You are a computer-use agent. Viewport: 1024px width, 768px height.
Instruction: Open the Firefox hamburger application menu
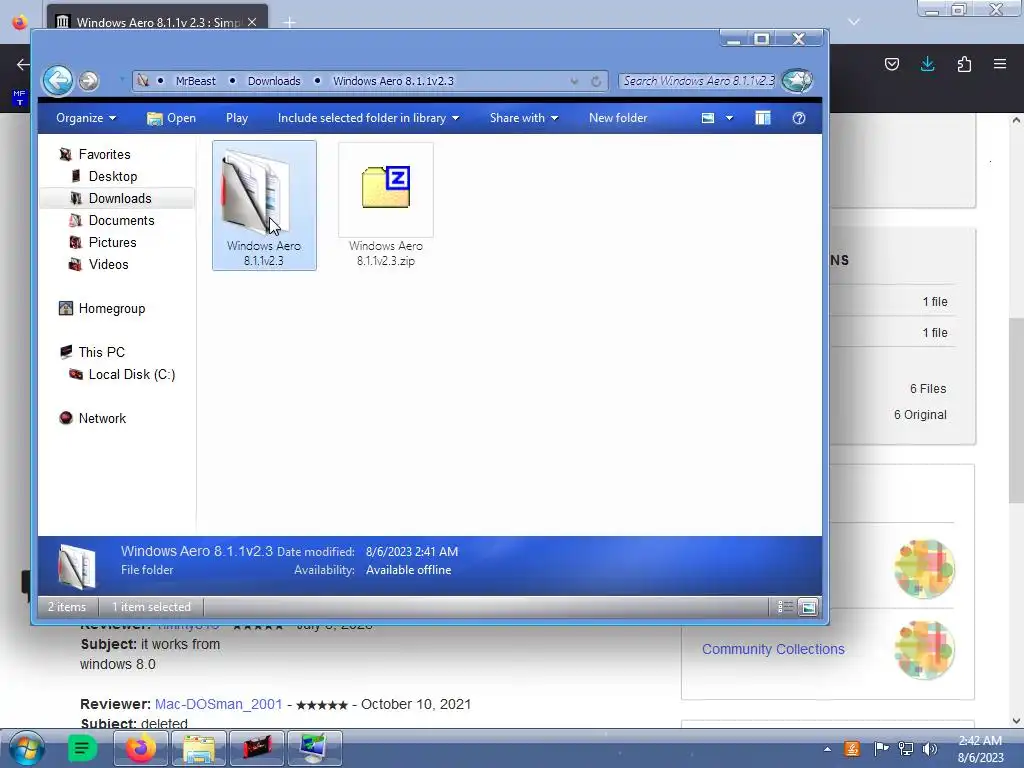(1000, 64)
